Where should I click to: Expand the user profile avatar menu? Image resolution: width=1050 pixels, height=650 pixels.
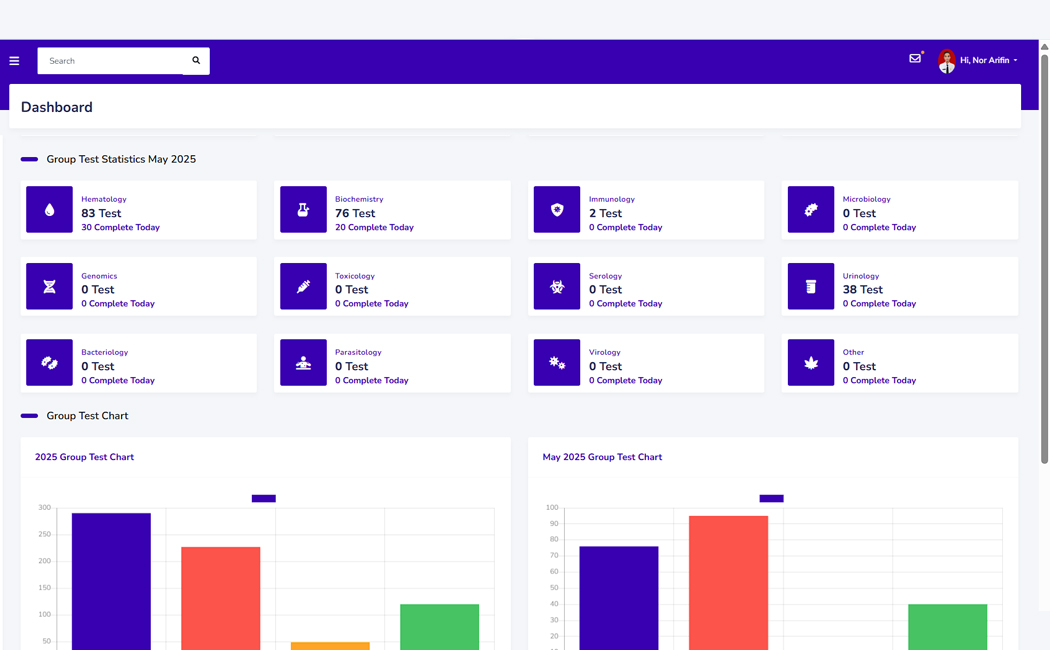click(x=946, y=60)
